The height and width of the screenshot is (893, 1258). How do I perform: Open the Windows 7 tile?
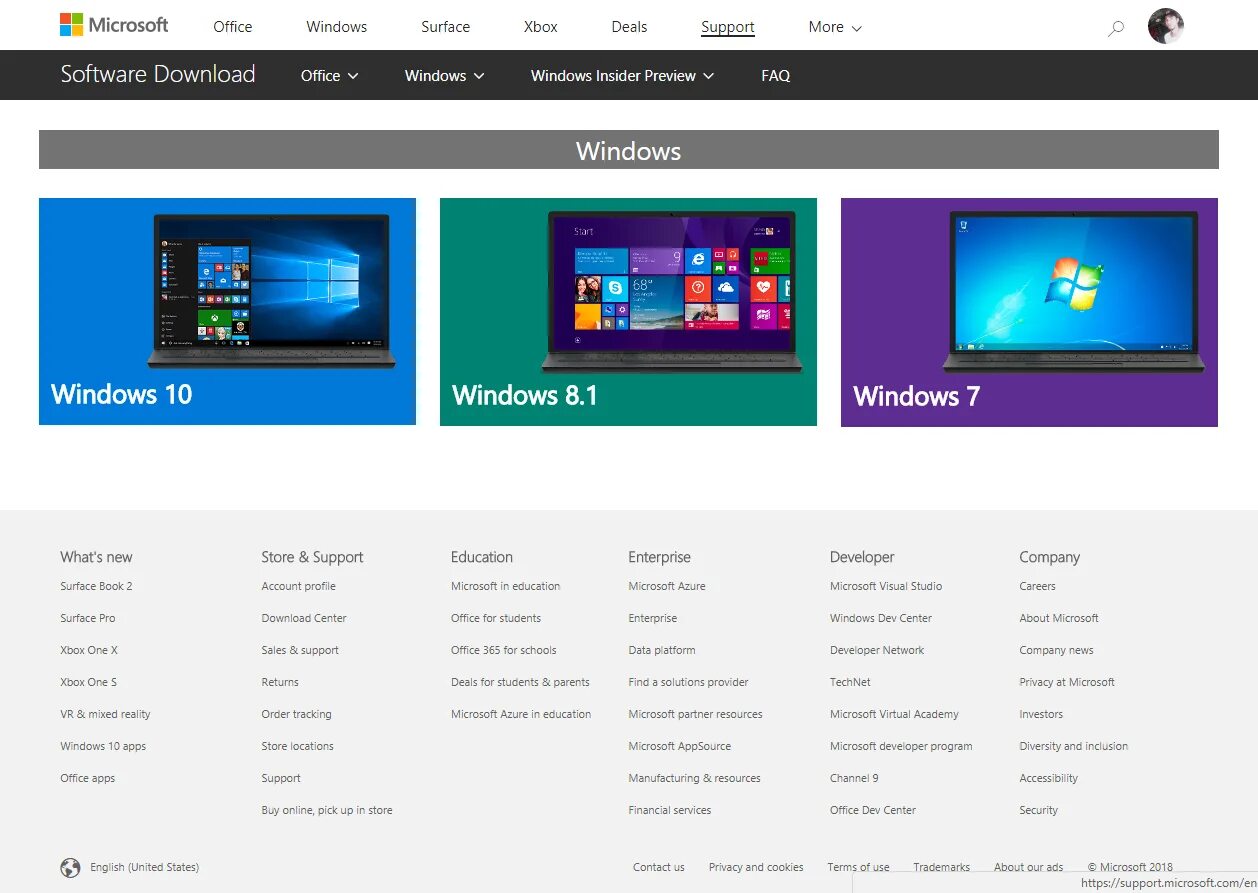pyautogui.click(x=1029, y=312)
